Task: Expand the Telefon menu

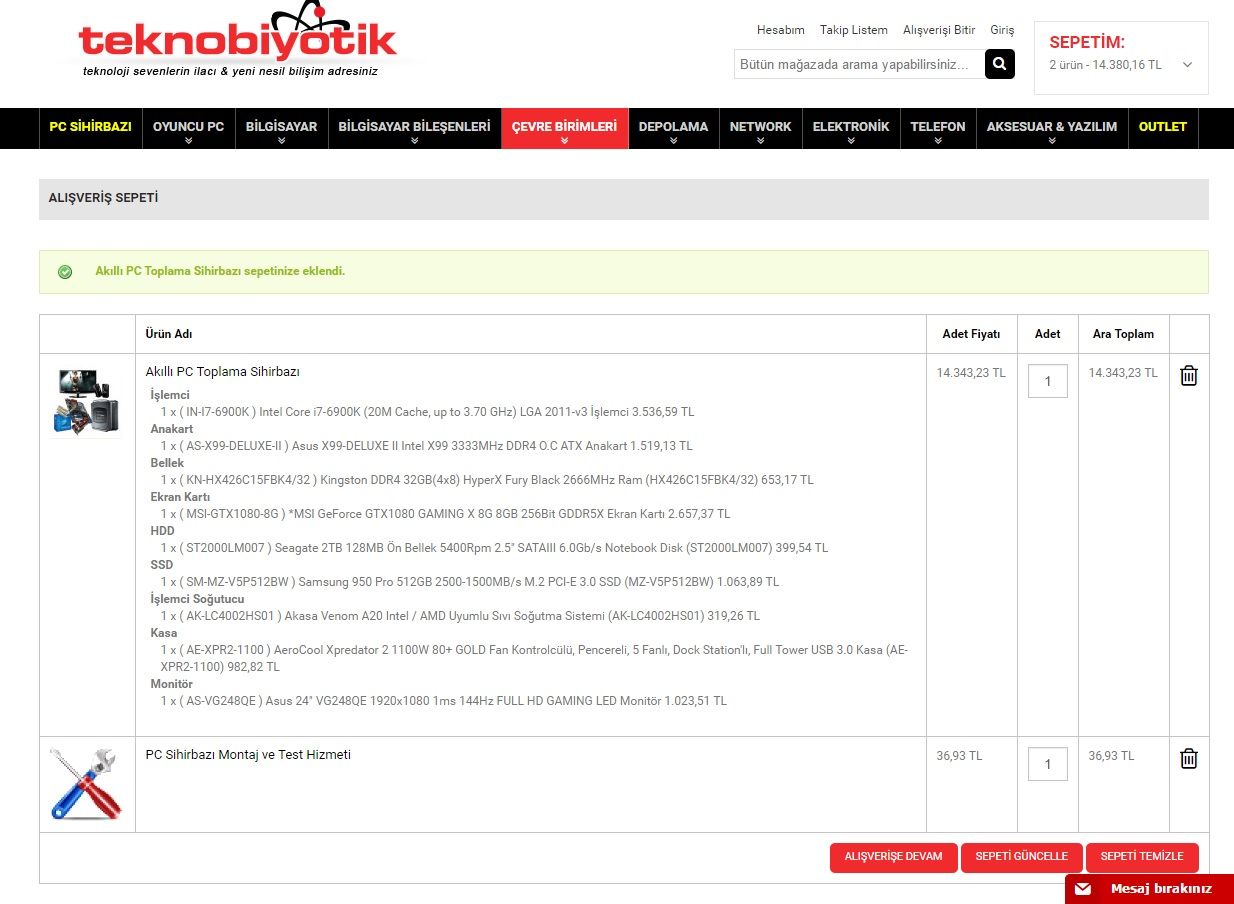Action: coord(938,128)
